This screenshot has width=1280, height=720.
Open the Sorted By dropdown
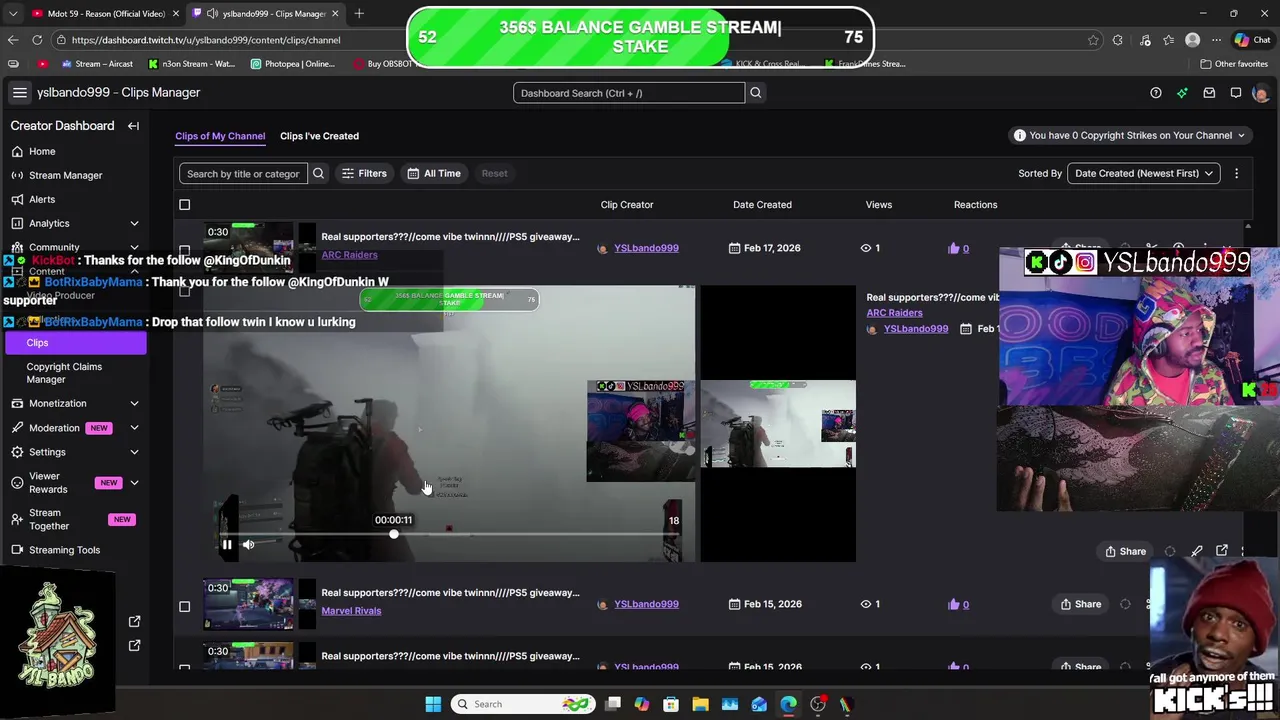[x=1144, y=174]
